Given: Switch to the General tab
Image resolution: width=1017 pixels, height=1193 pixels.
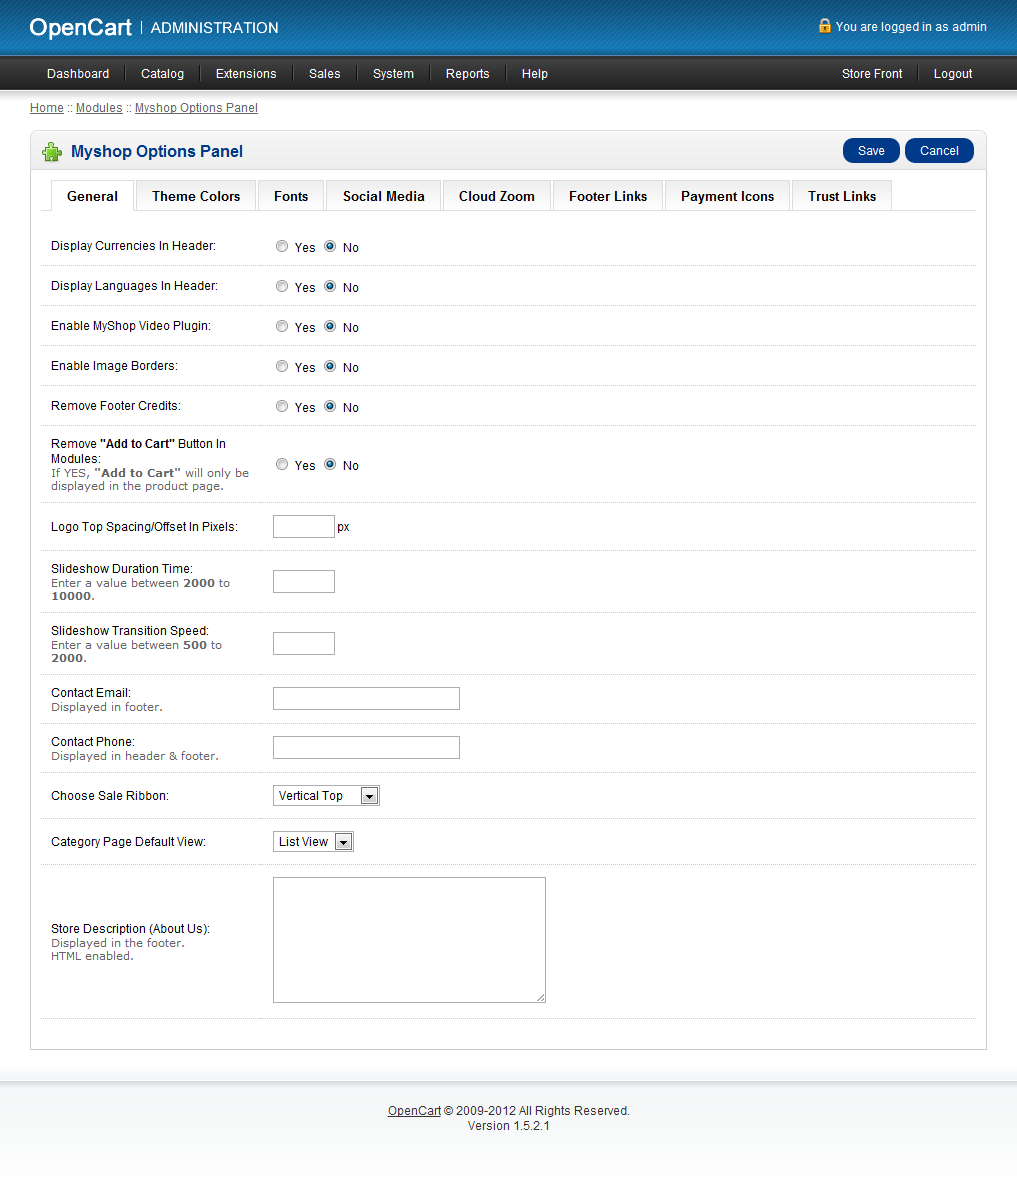Looking at the screenshot, I should (92, 196).
